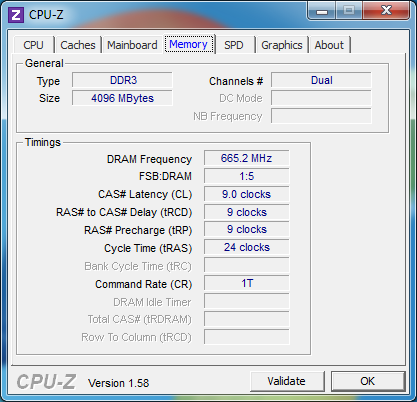Click the OK button
417x402 pixels.
pyautogui.click(x=368, y=381)
